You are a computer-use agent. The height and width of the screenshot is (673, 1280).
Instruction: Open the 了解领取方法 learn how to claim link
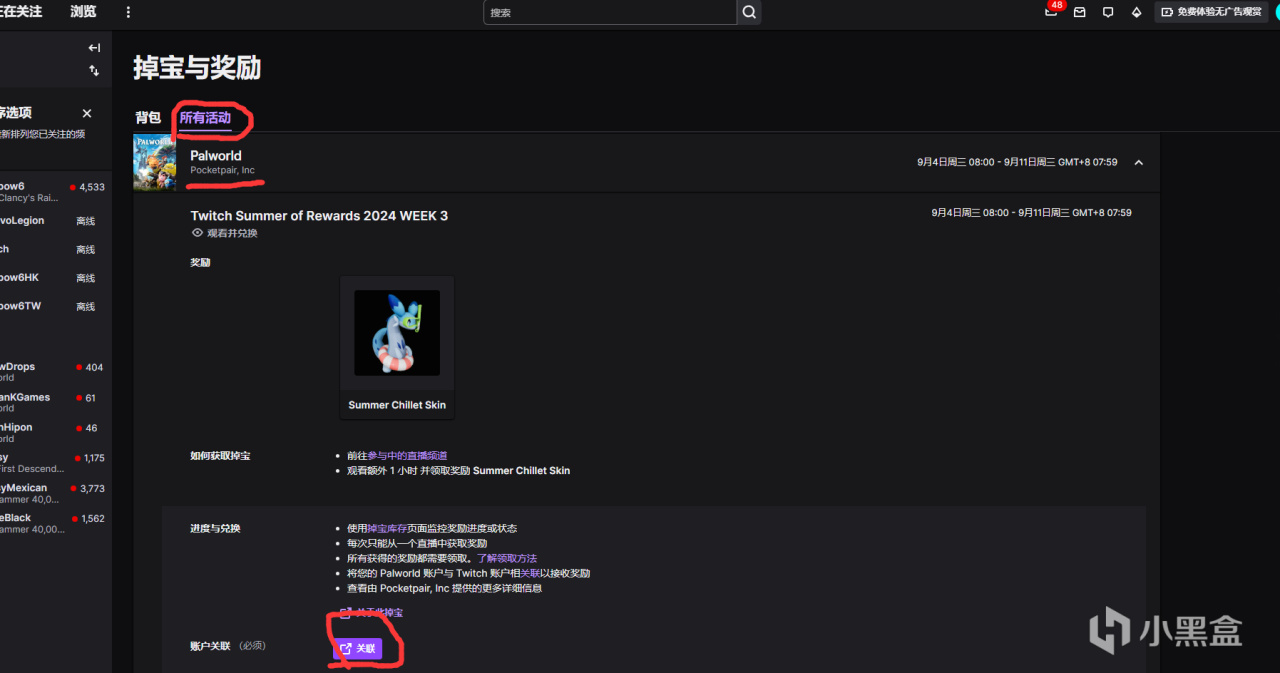(x=507, y=558)
